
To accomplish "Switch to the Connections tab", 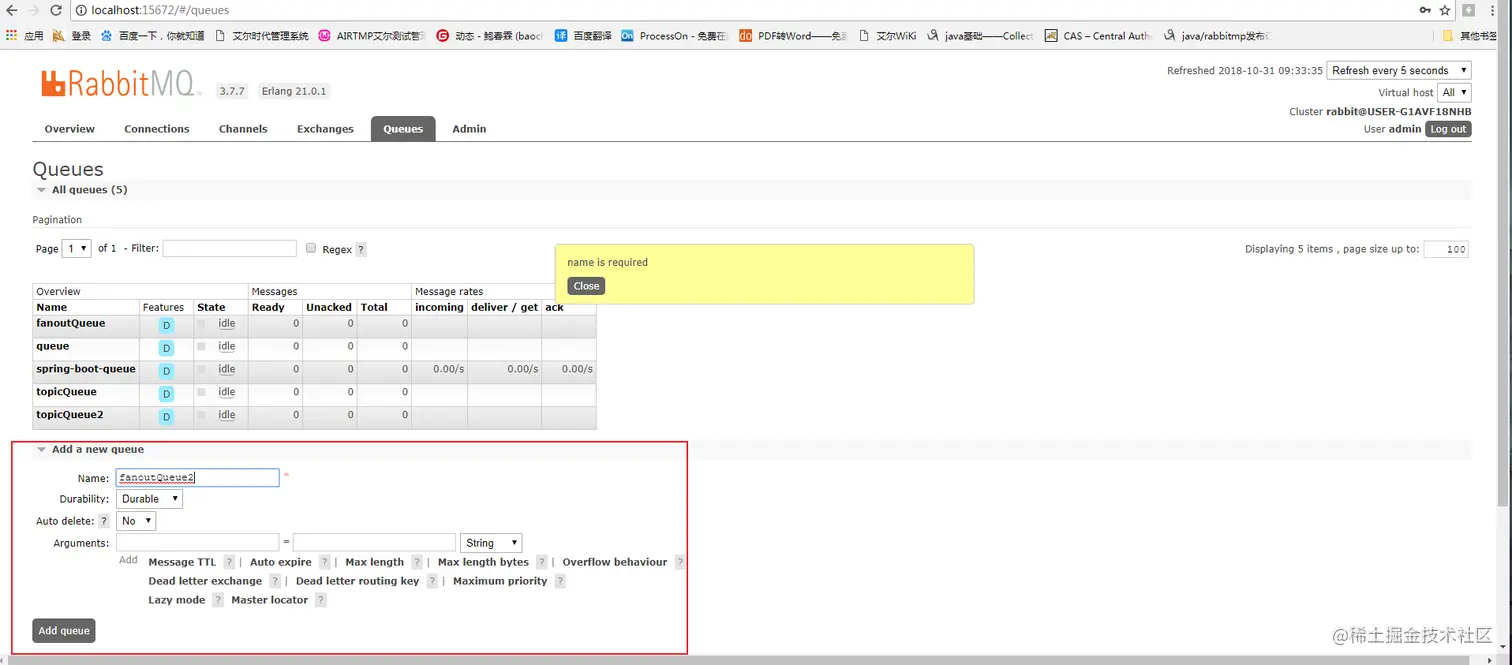I will [157, 129].
